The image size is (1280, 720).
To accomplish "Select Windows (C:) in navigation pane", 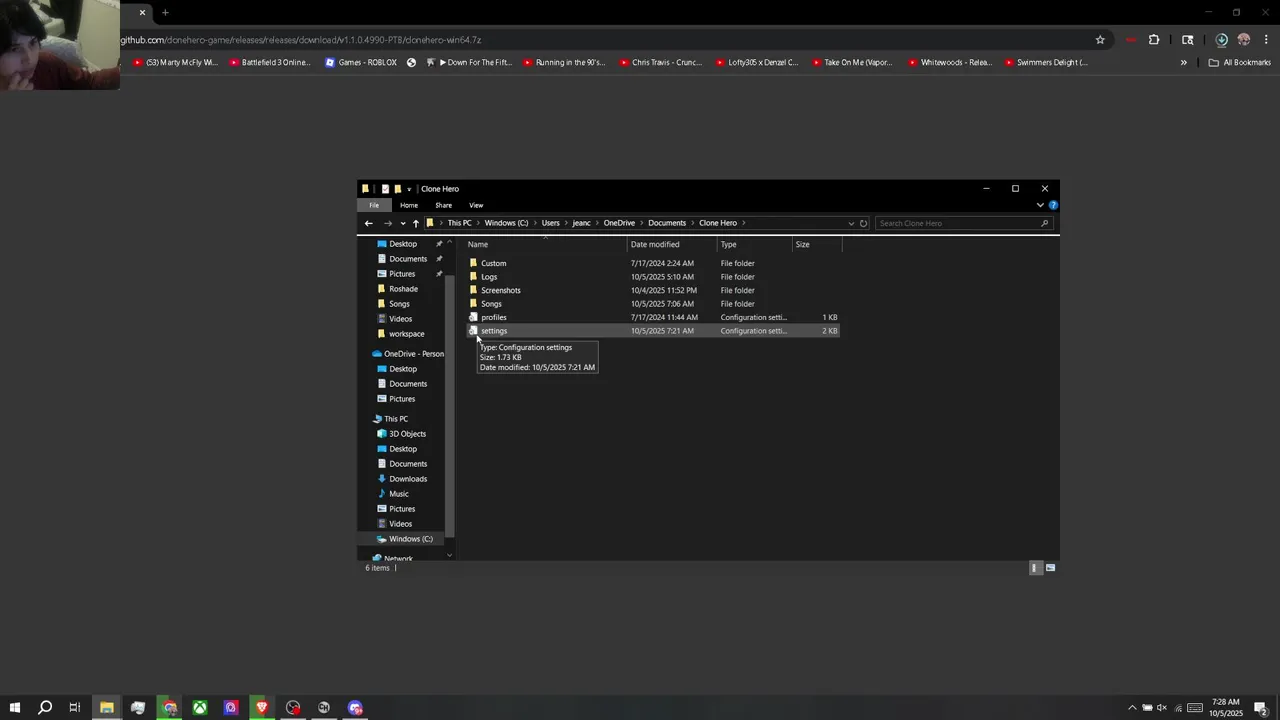I will (410, 539).
